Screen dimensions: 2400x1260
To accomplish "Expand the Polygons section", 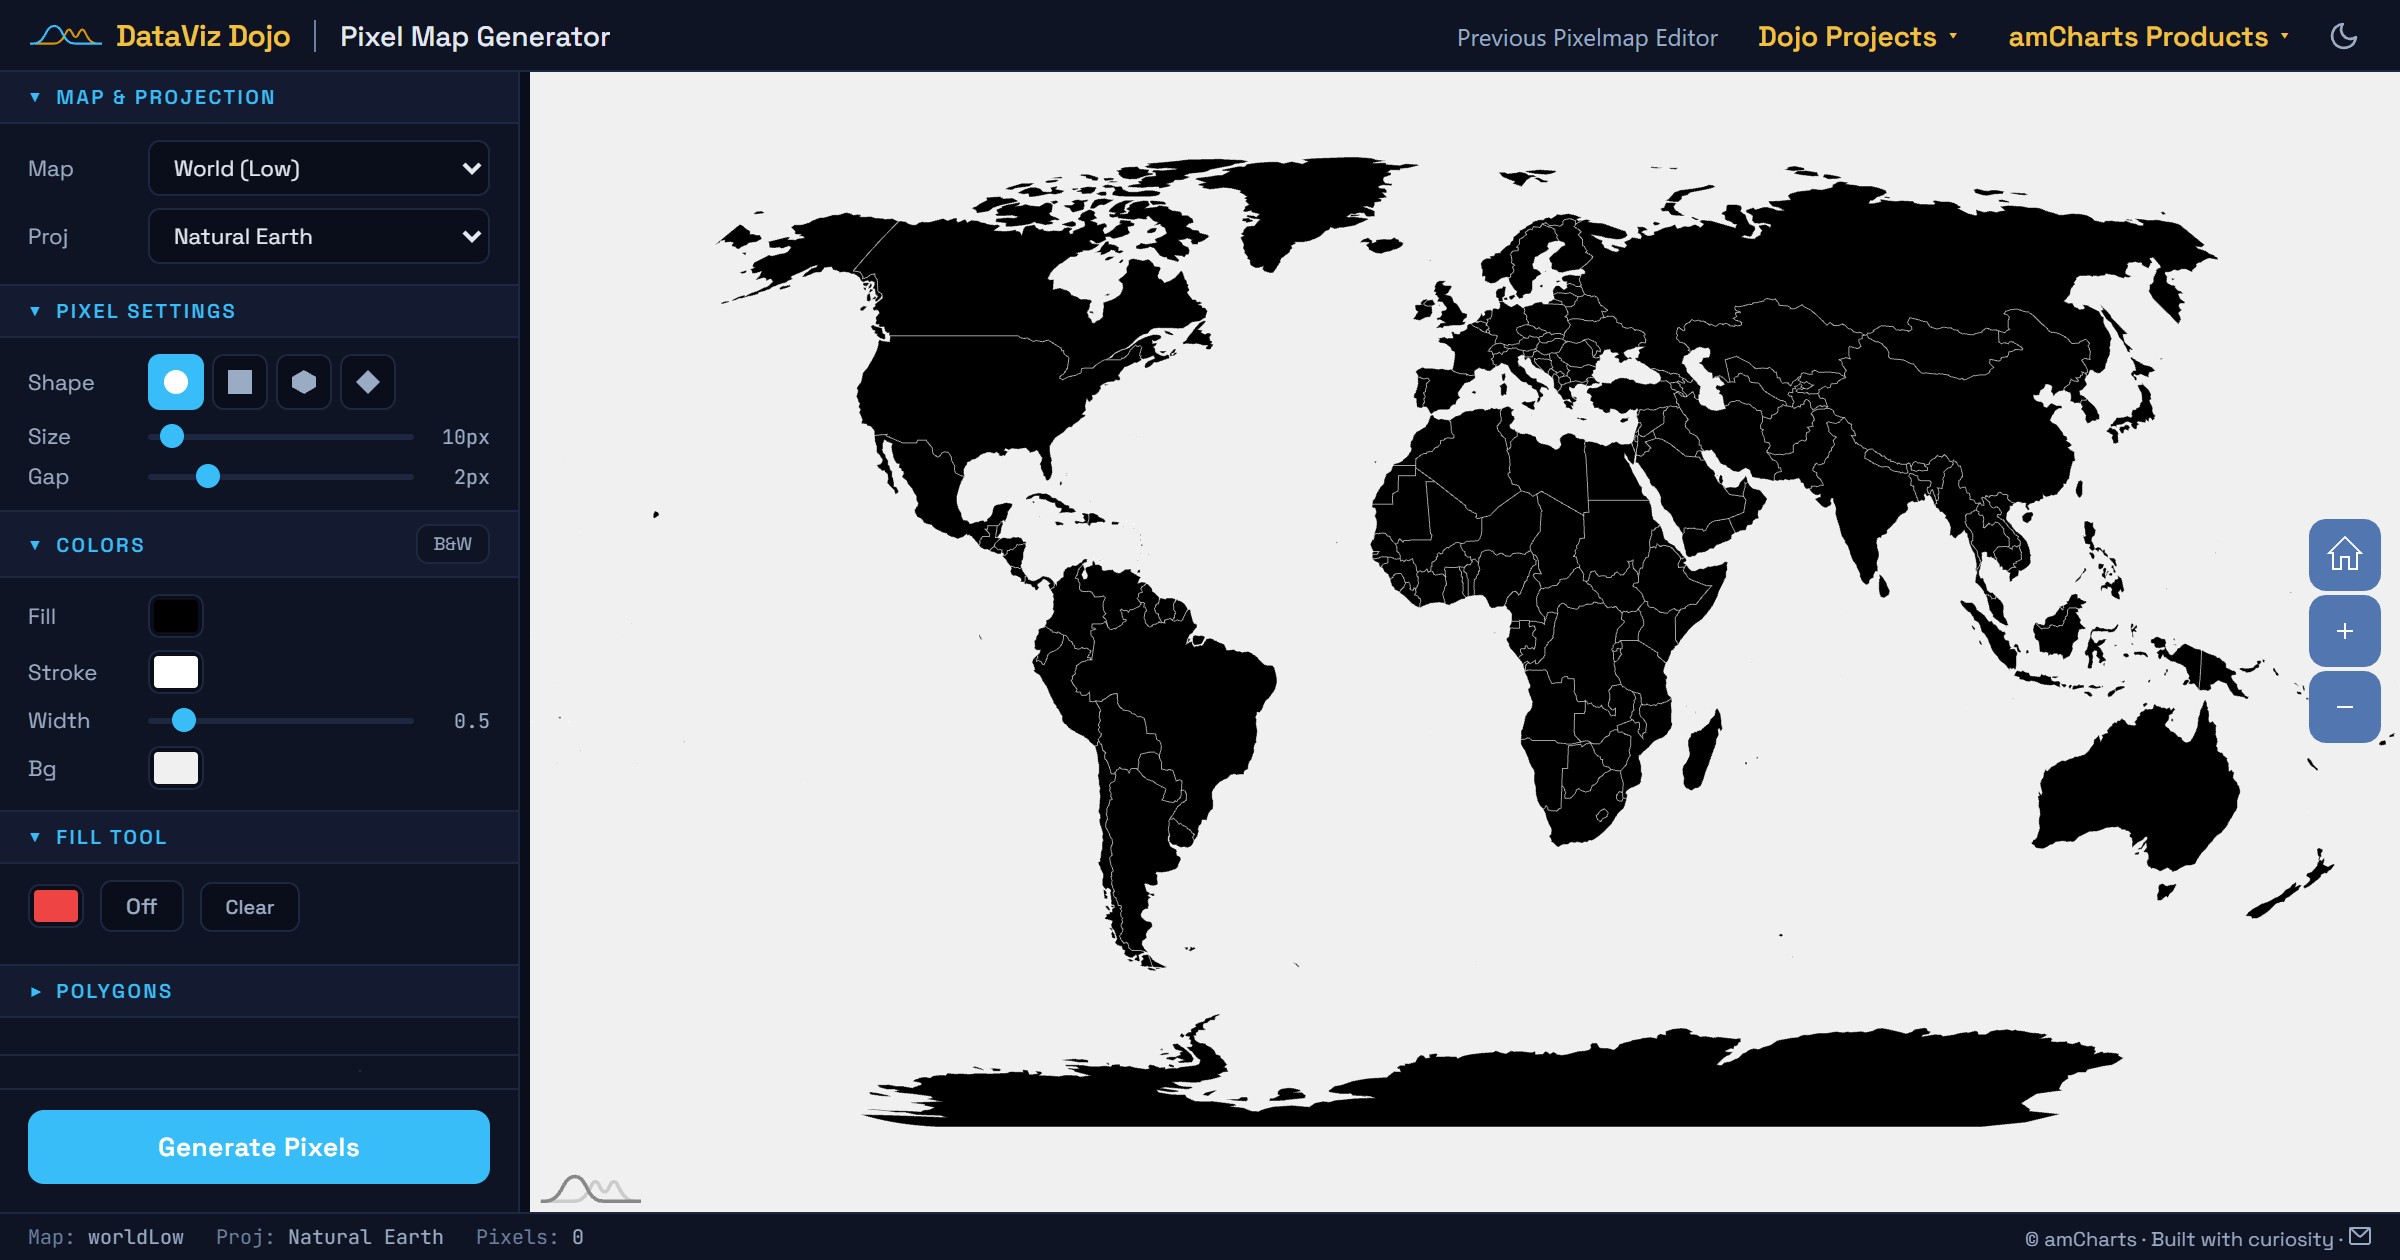I will tap(114, 991).
